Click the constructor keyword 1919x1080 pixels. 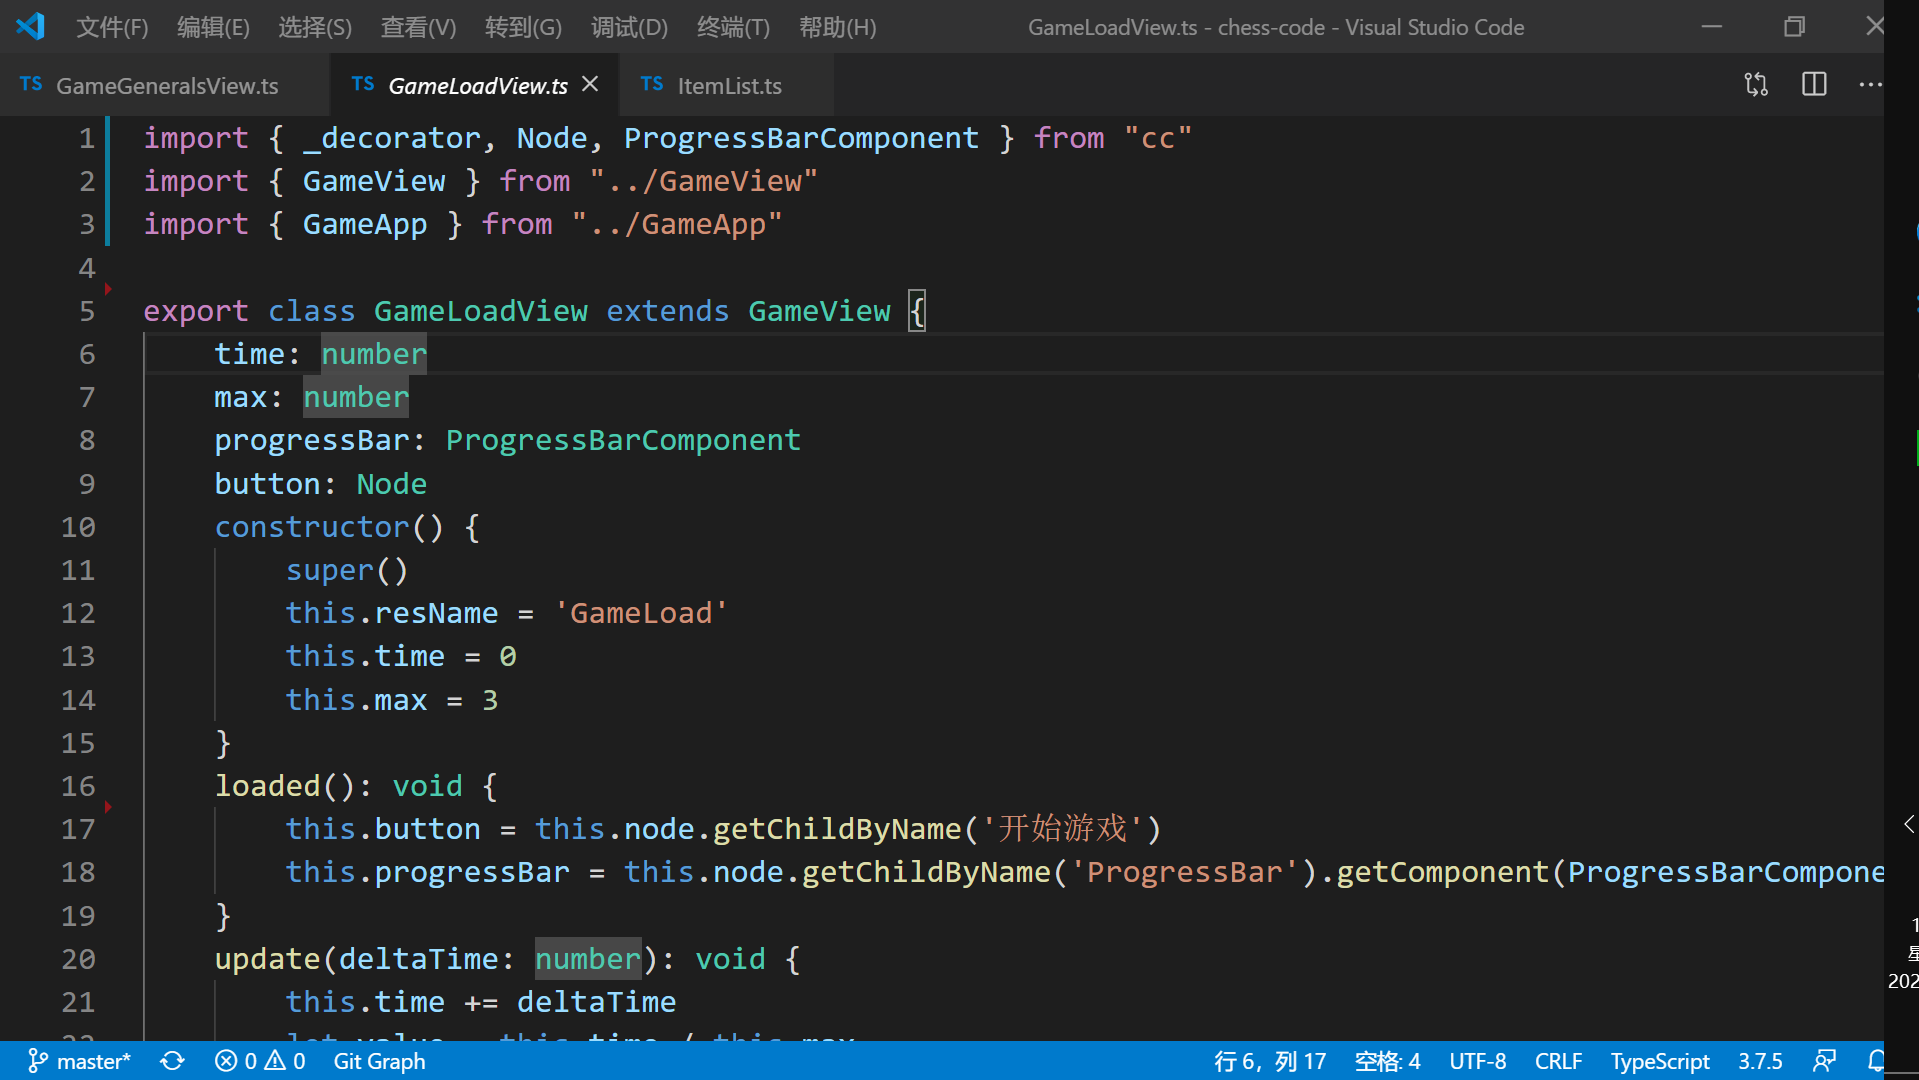point(312,527)
